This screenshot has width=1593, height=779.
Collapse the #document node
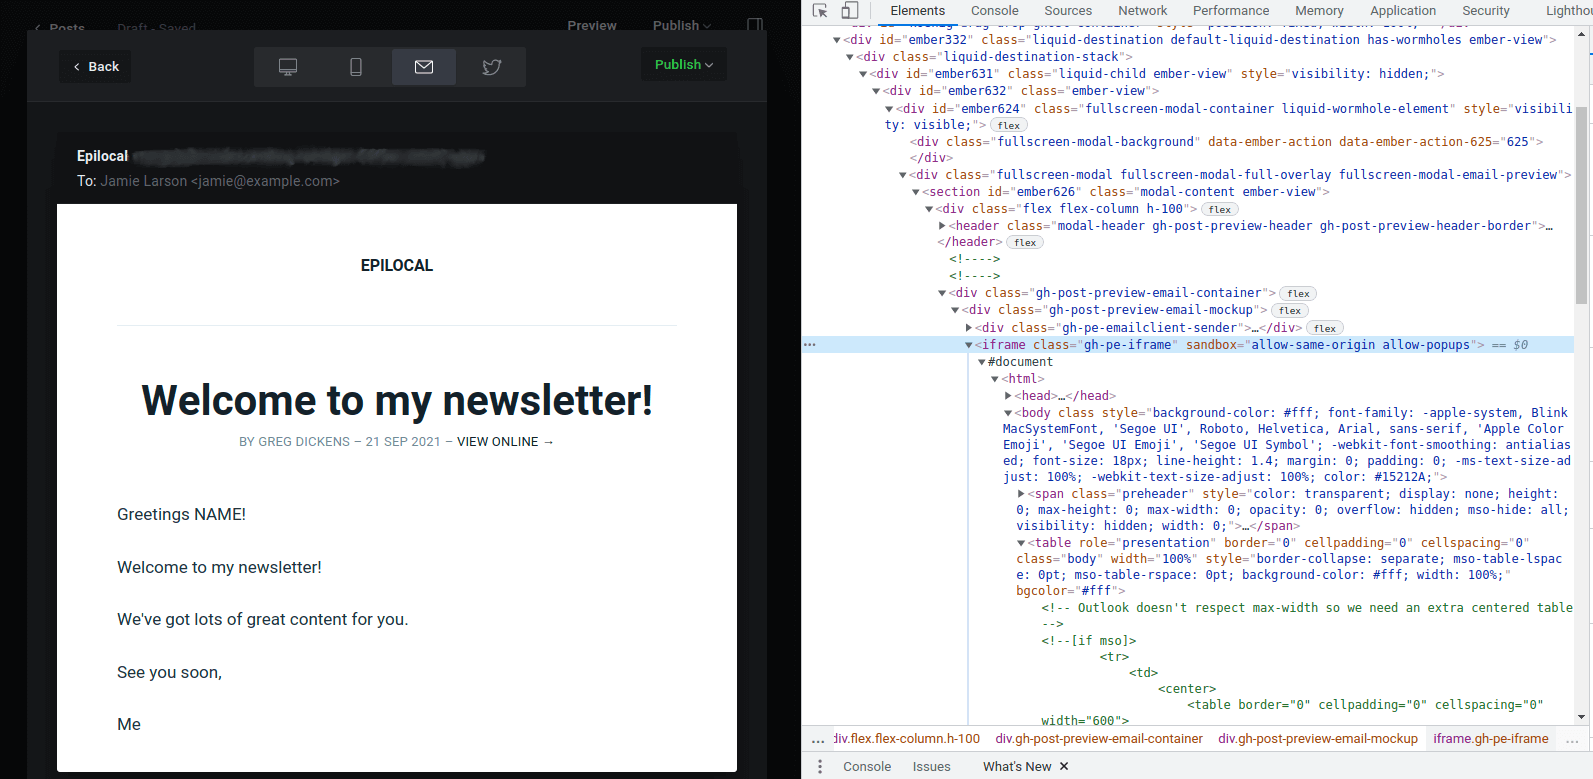[x=982, y=363]
